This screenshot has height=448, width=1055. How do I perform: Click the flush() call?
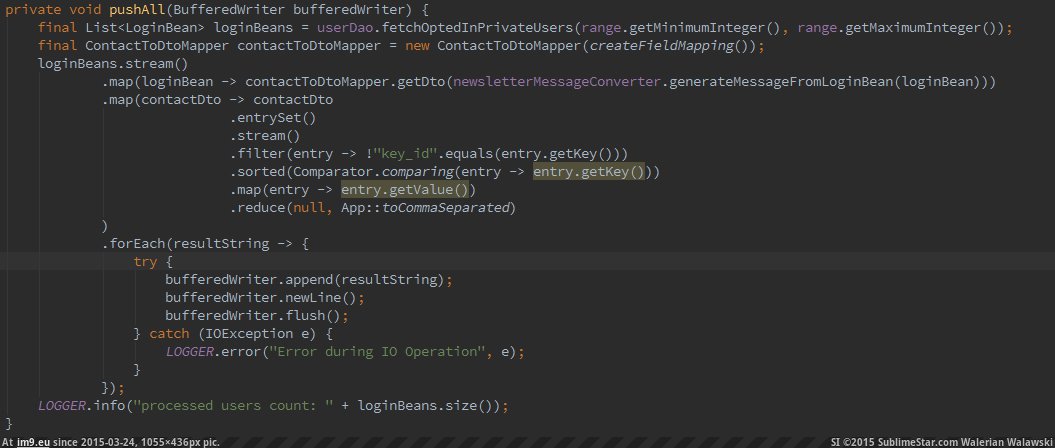tap(314, 315)
